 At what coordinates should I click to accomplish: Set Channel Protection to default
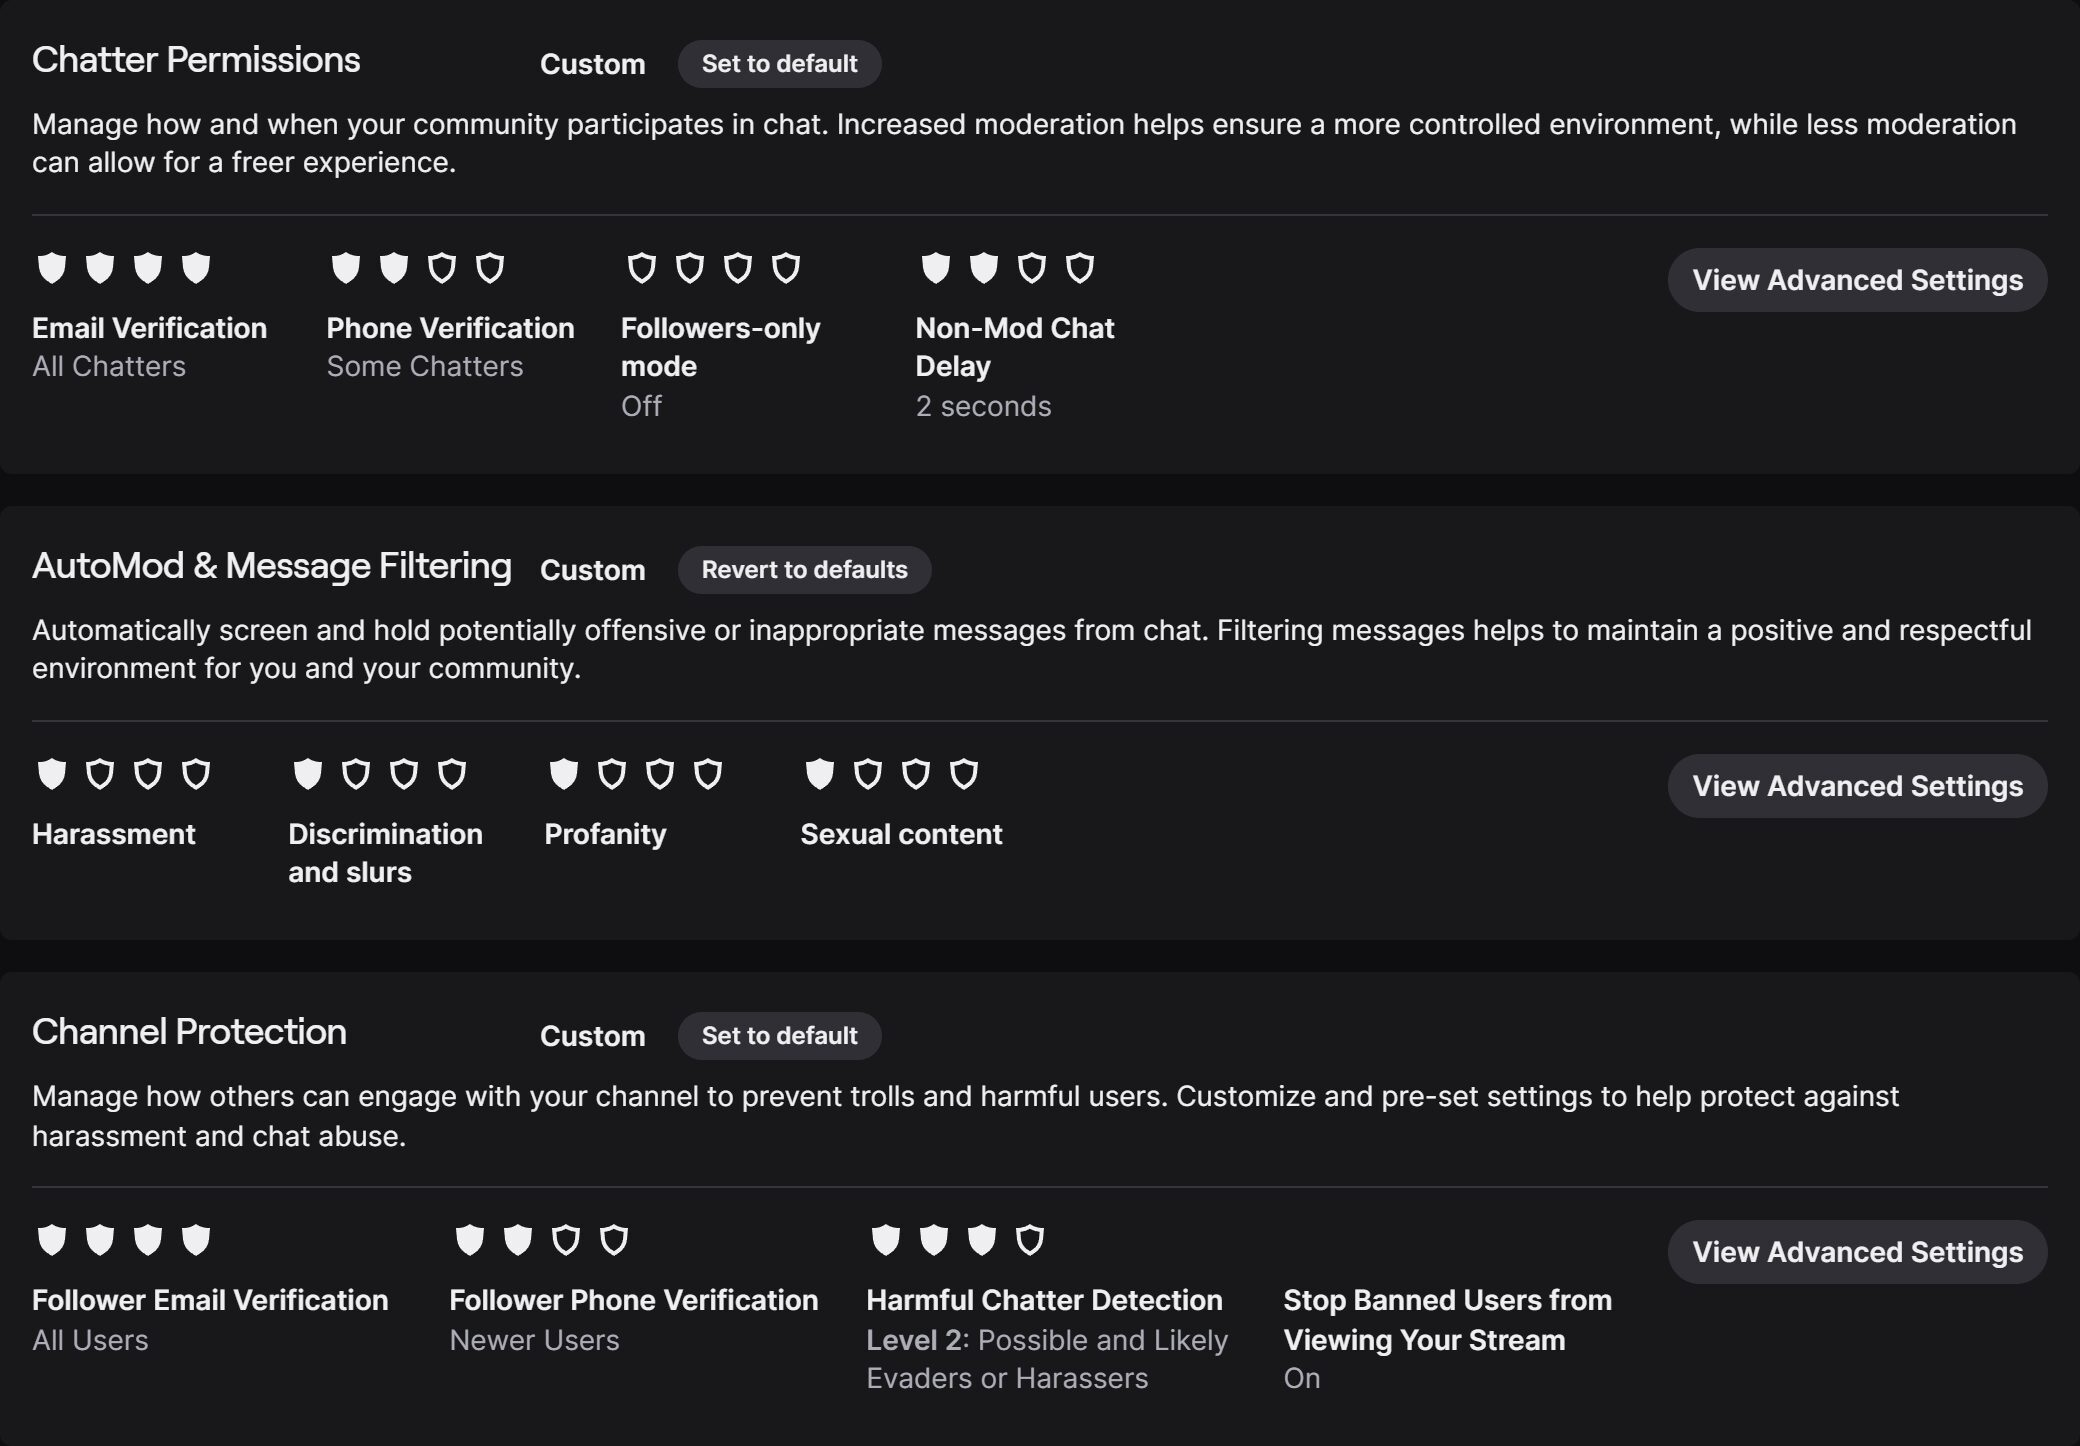coord(779,1036)
